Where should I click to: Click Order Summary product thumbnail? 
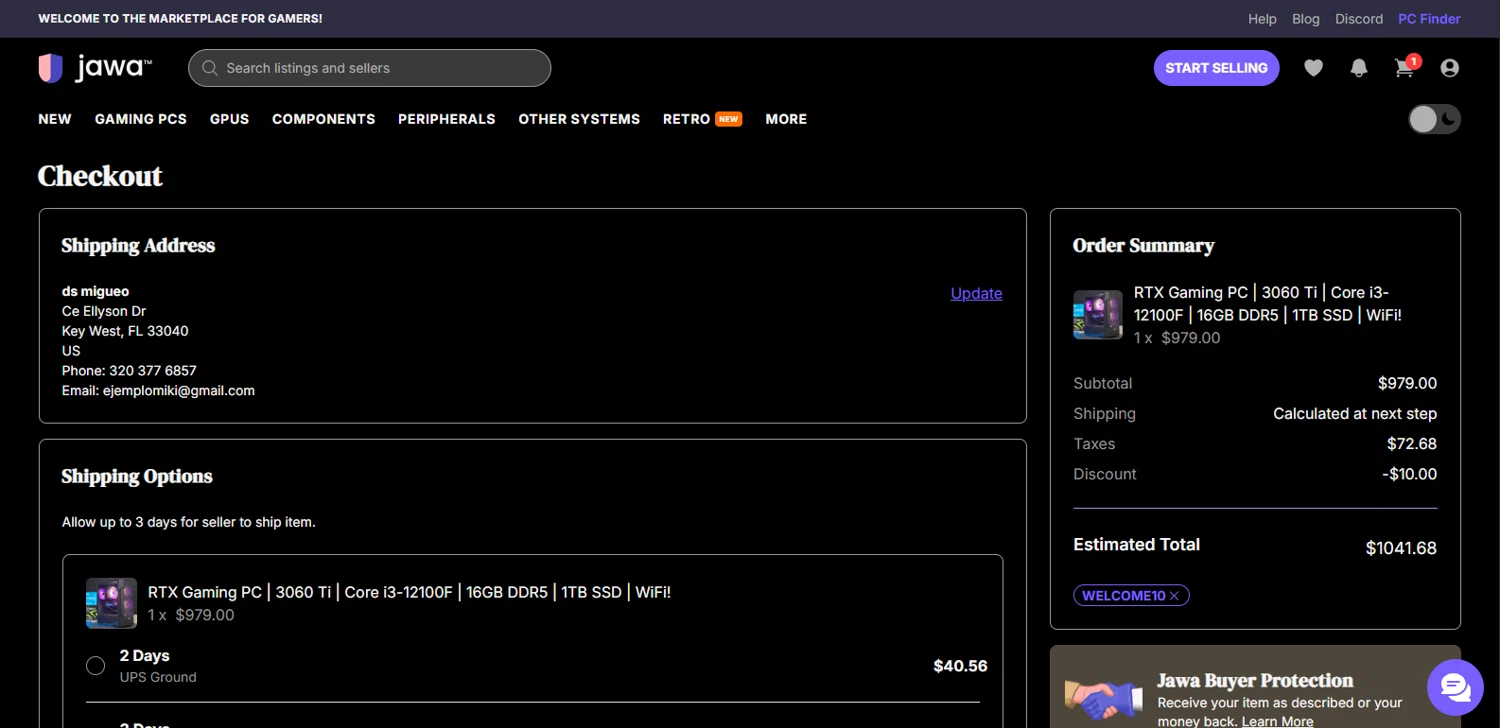click(1098, 315)
